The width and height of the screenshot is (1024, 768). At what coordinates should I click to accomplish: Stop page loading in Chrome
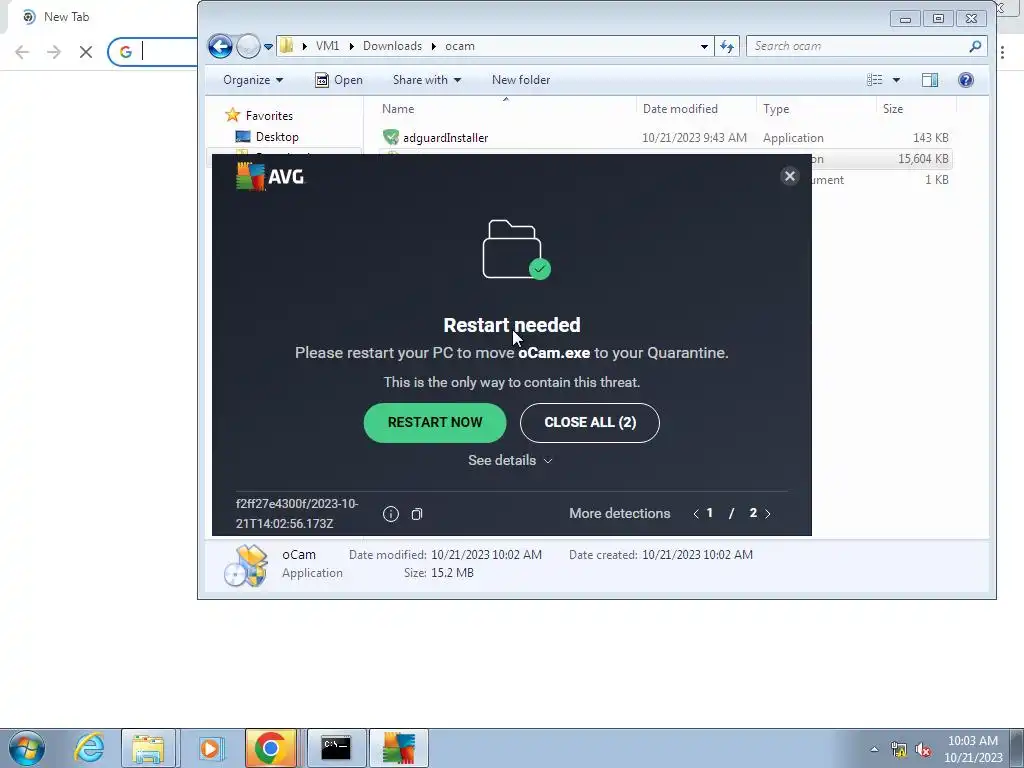pos(86,52)
